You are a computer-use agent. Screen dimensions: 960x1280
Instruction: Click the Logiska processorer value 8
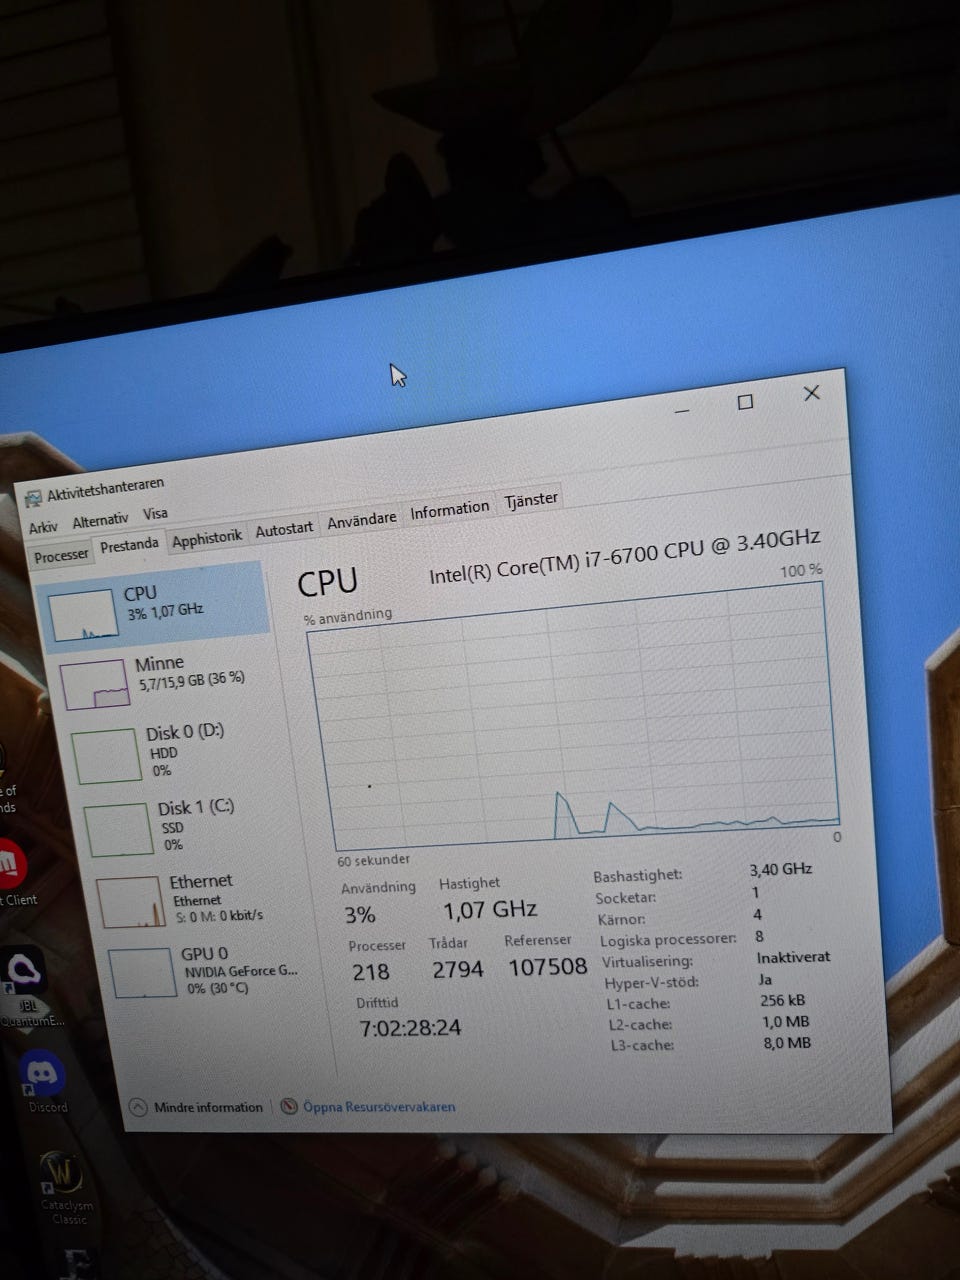[760, 936]
